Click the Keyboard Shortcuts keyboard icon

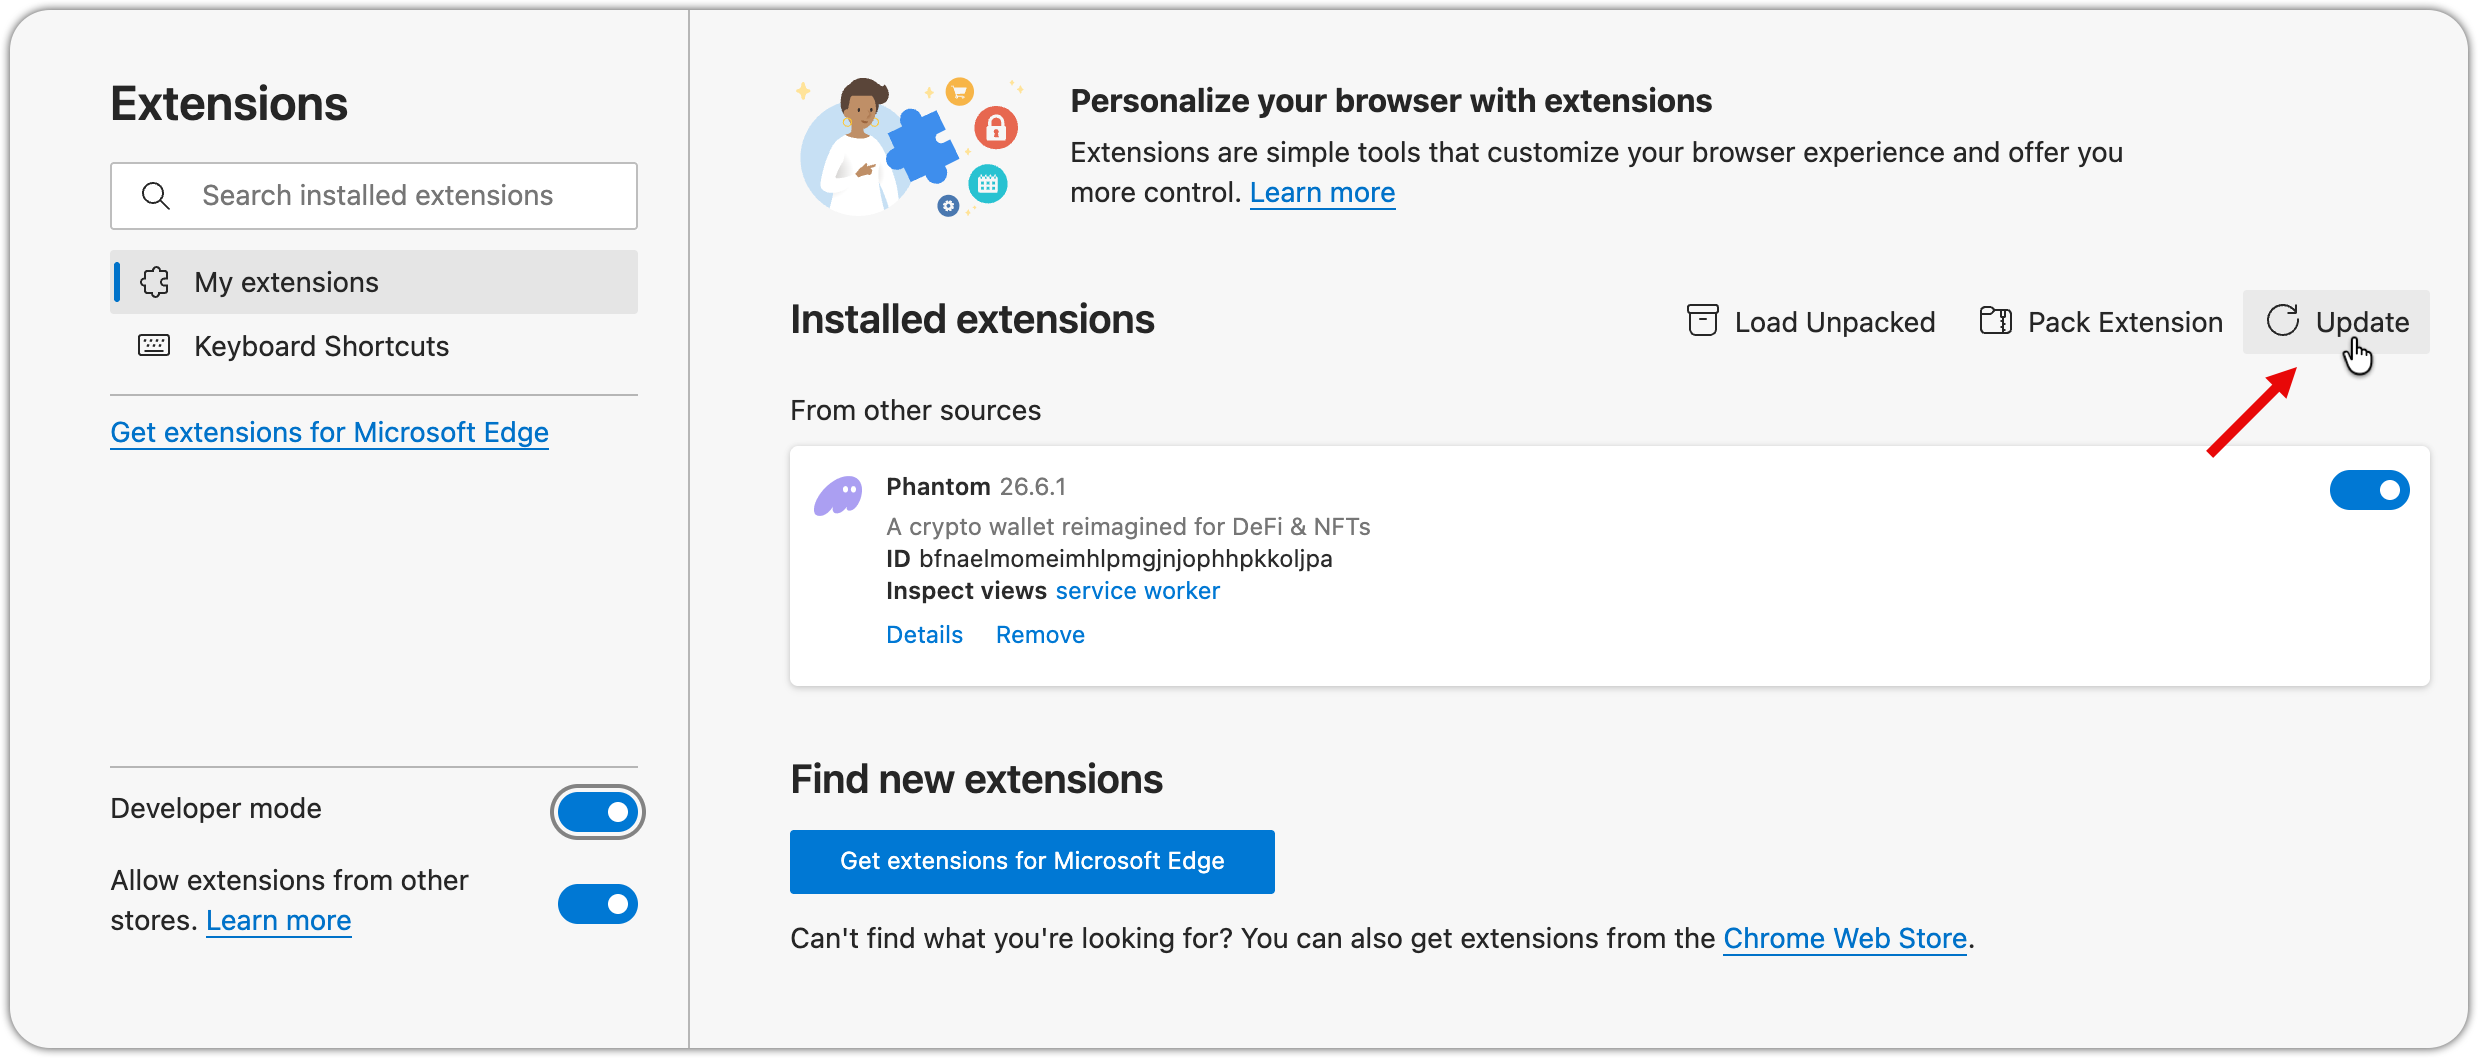point(154,346)
